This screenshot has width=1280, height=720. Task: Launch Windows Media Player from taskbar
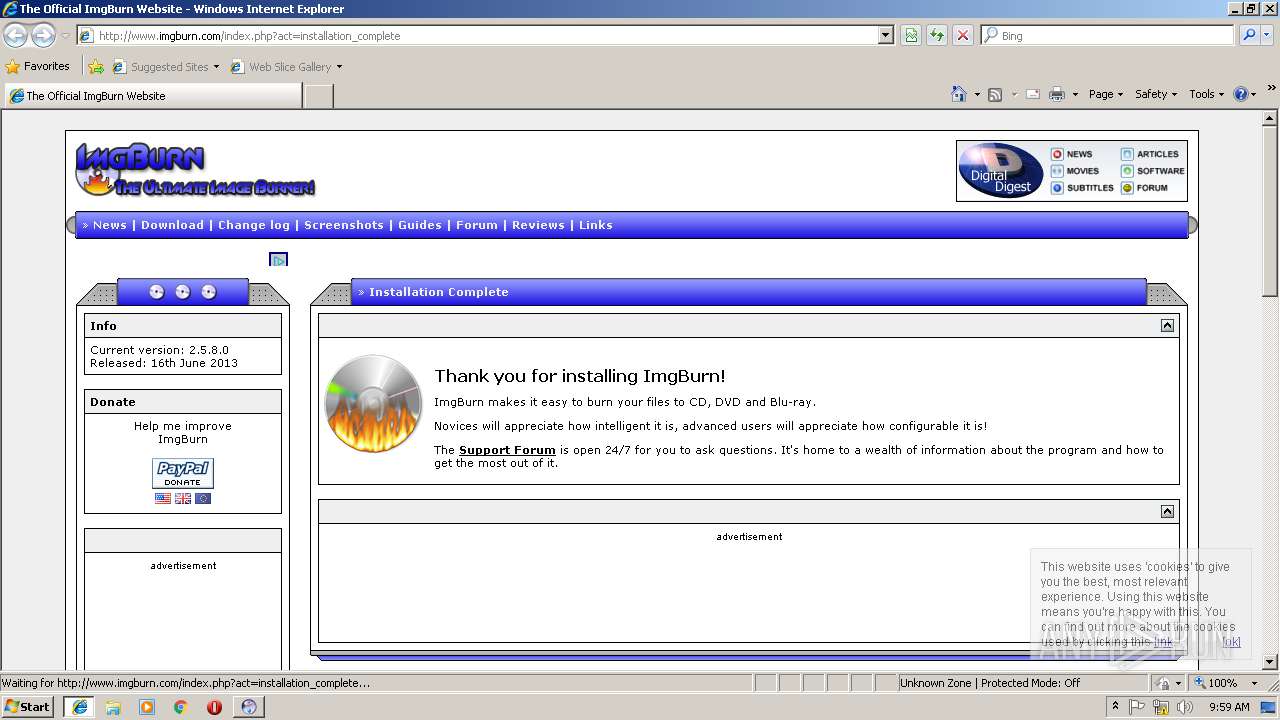tap(147, 706)
